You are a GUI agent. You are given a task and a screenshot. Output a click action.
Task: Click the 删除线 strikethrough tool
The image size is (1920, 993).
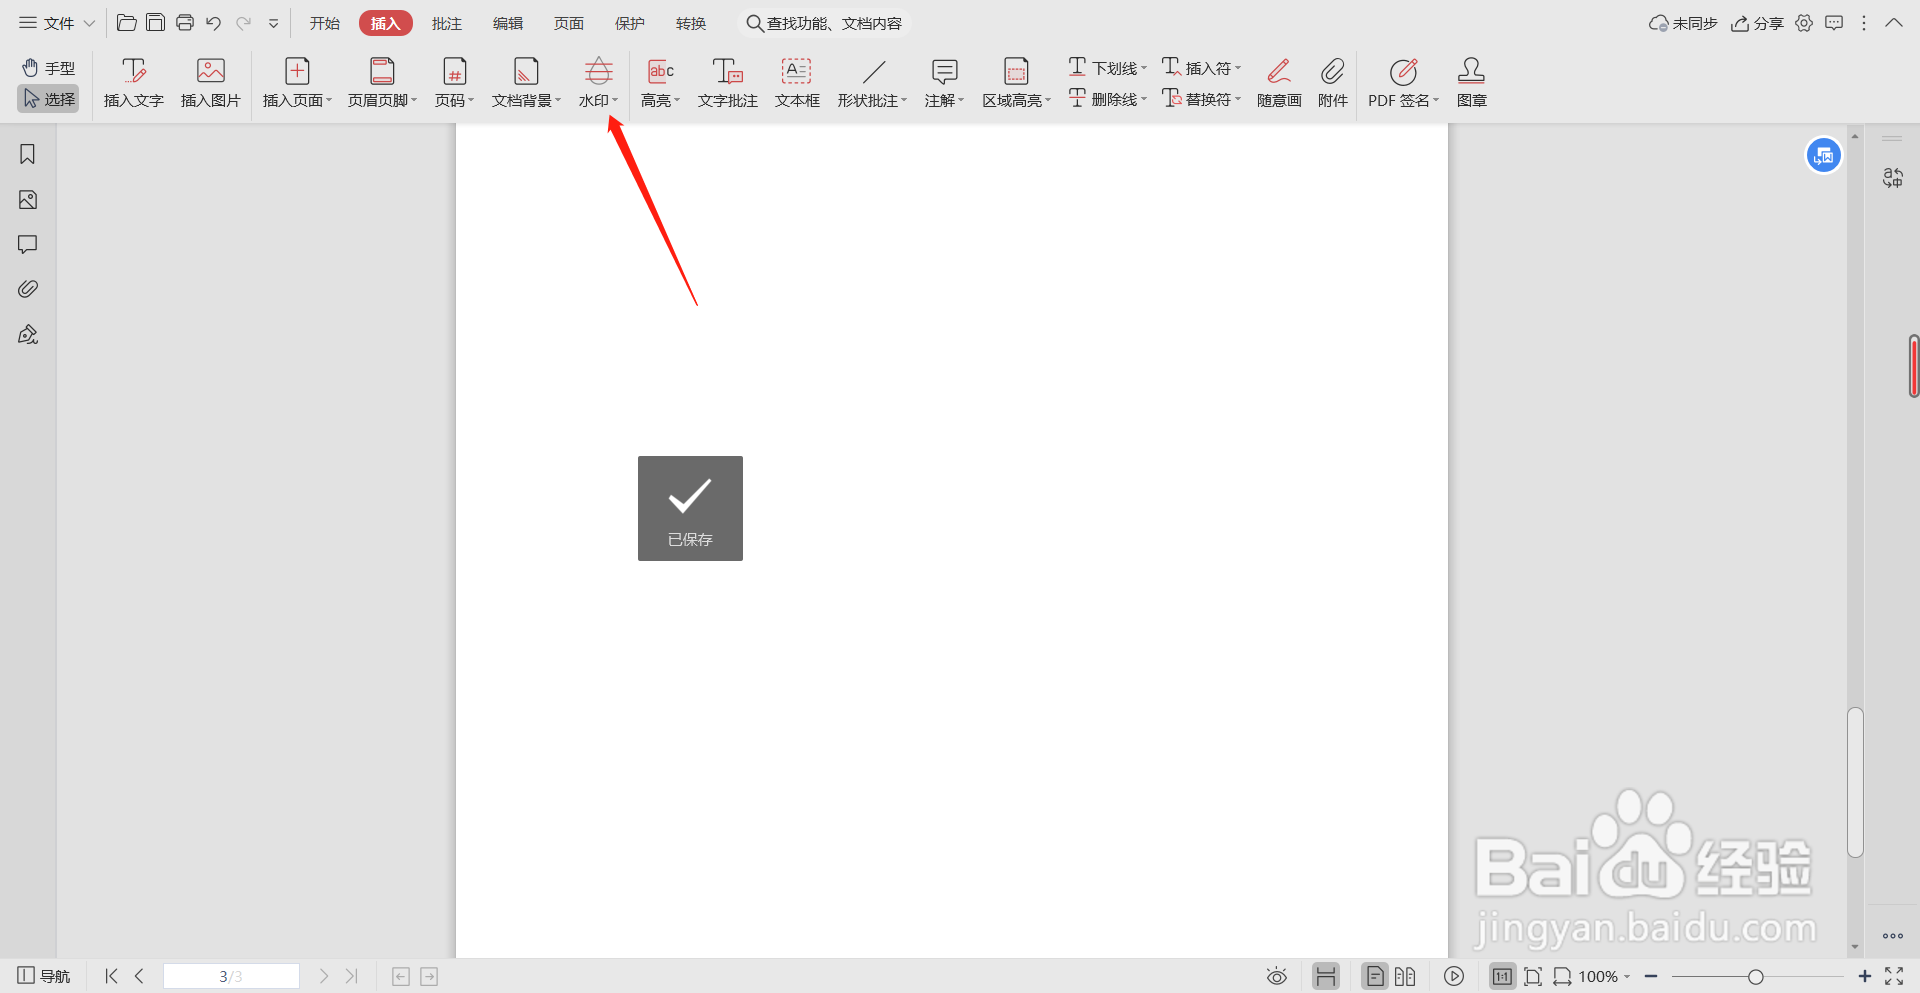(x=1107, y=99)
